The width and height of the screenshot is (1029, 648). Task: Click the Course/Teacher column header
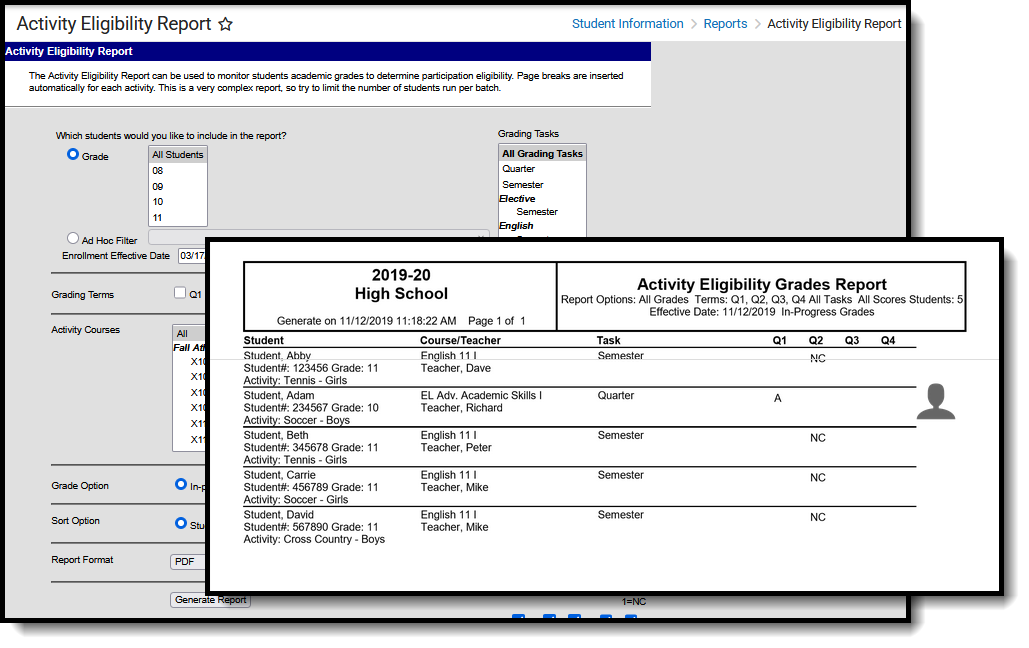[x=460, y=340]
